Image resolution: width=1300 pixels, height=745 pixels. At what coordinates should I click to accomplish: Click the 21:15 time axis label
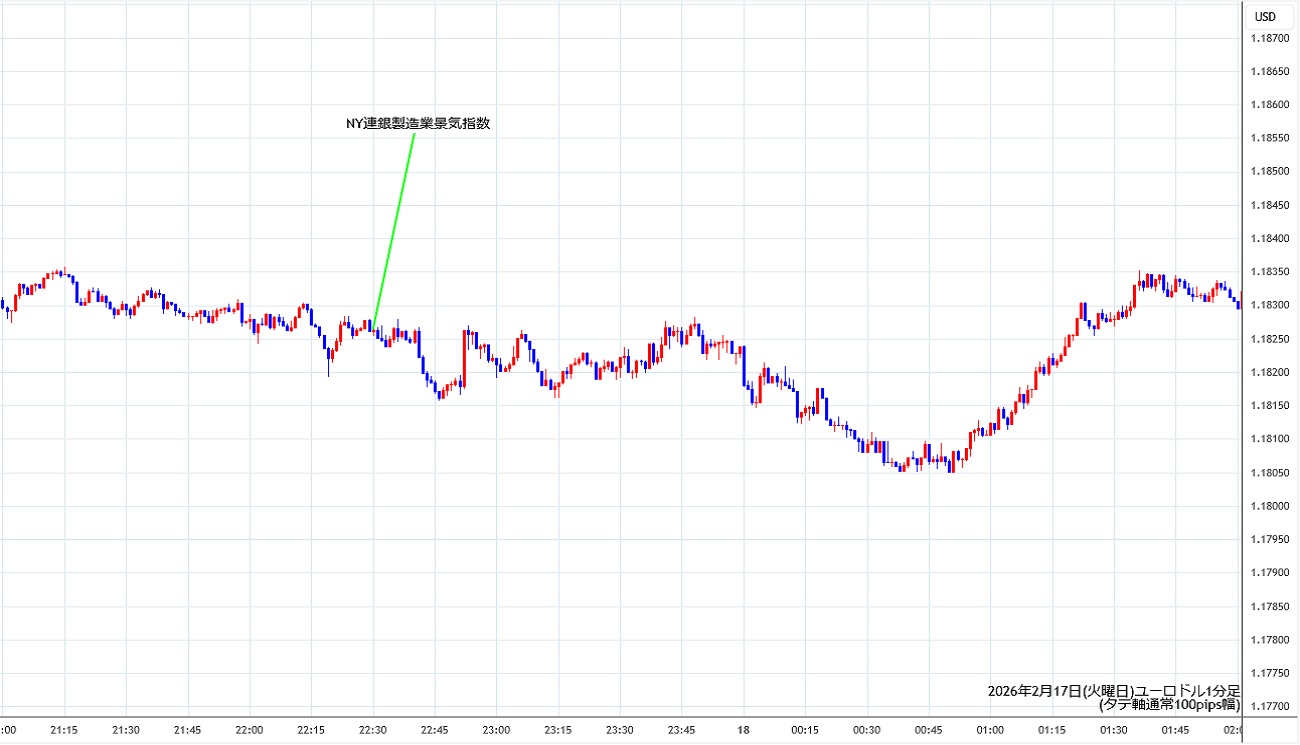tap(64, 729)
